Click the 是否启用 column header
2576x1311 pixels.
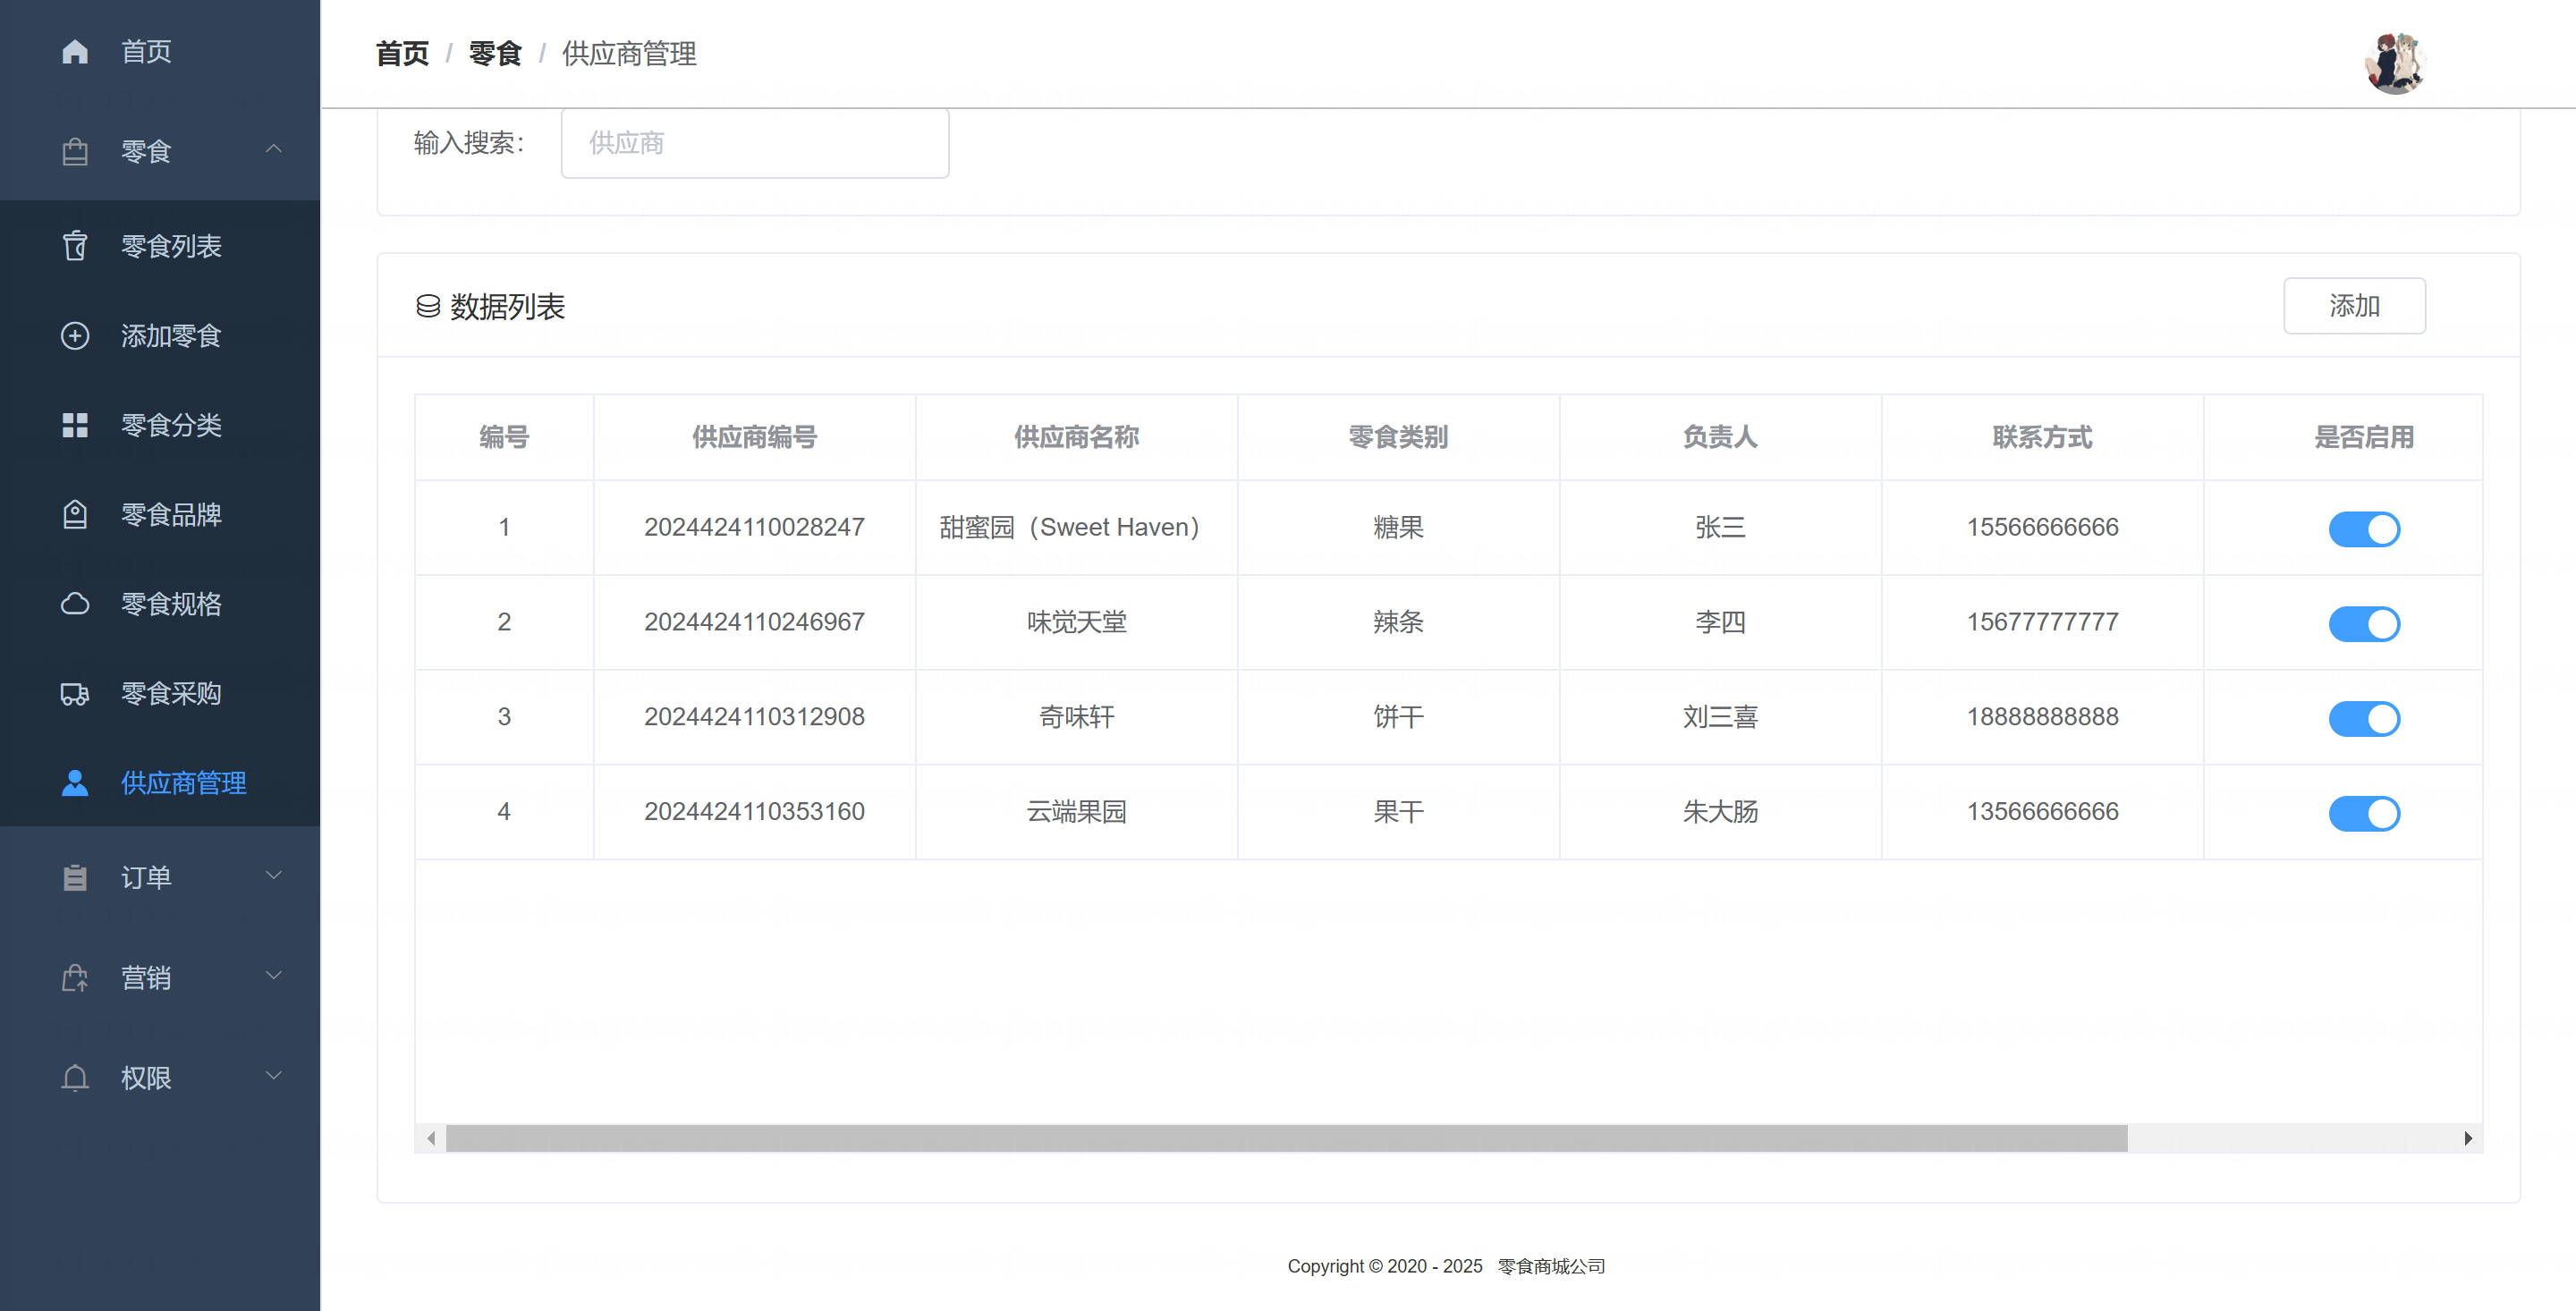coord(2364,437)
